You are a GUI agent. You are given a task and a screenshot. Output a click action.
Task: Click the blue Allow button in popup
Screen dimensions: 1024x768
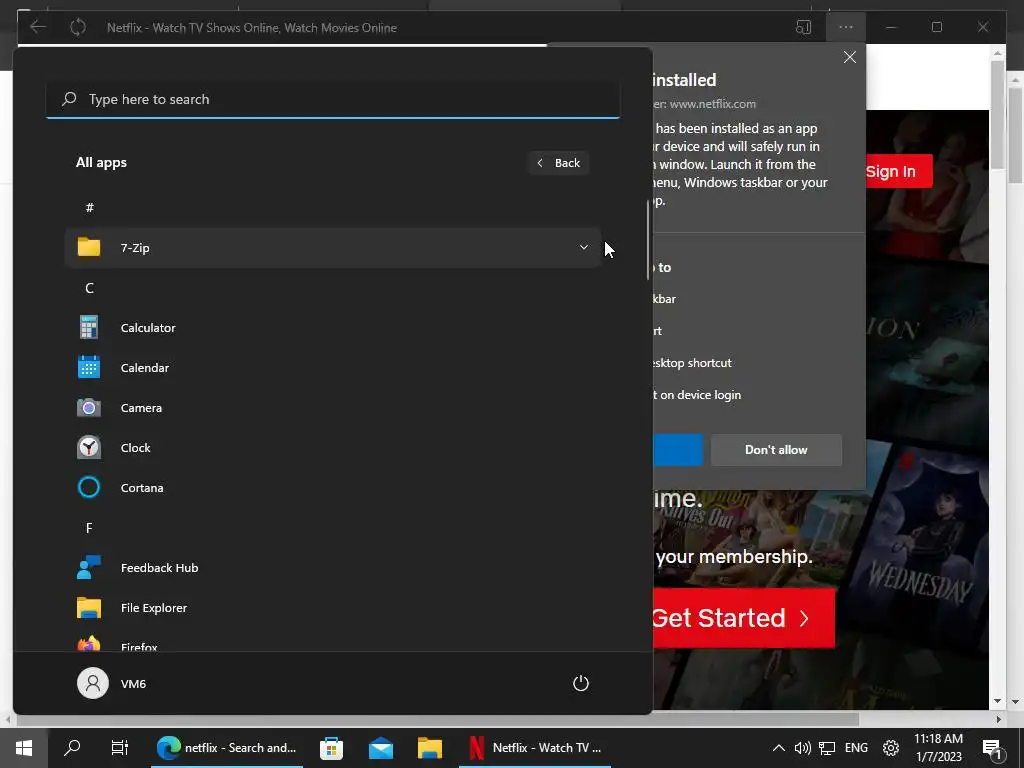[x=678, y=450]
